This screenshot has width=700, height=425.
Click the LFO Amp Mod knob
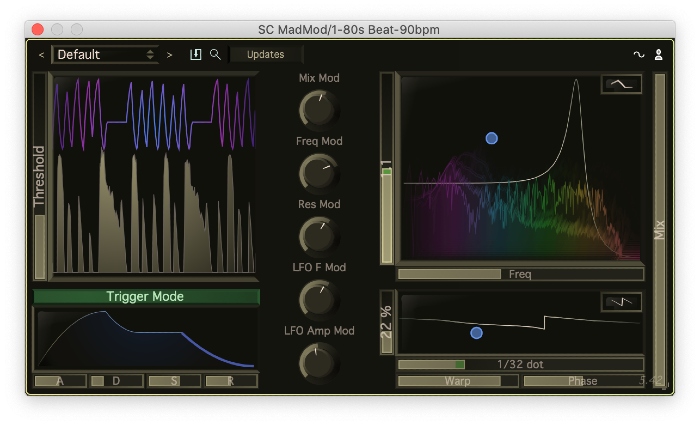point(319,362)
